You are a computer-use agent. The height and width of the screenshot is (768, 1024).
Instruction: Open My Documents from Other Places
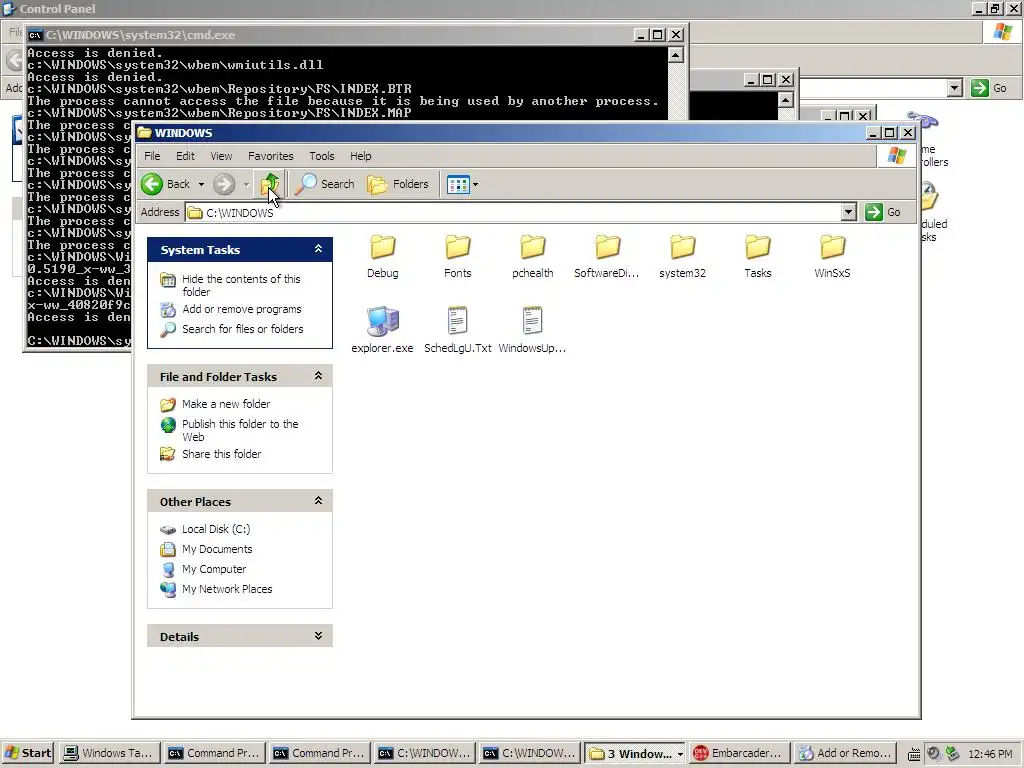point(217,549)
